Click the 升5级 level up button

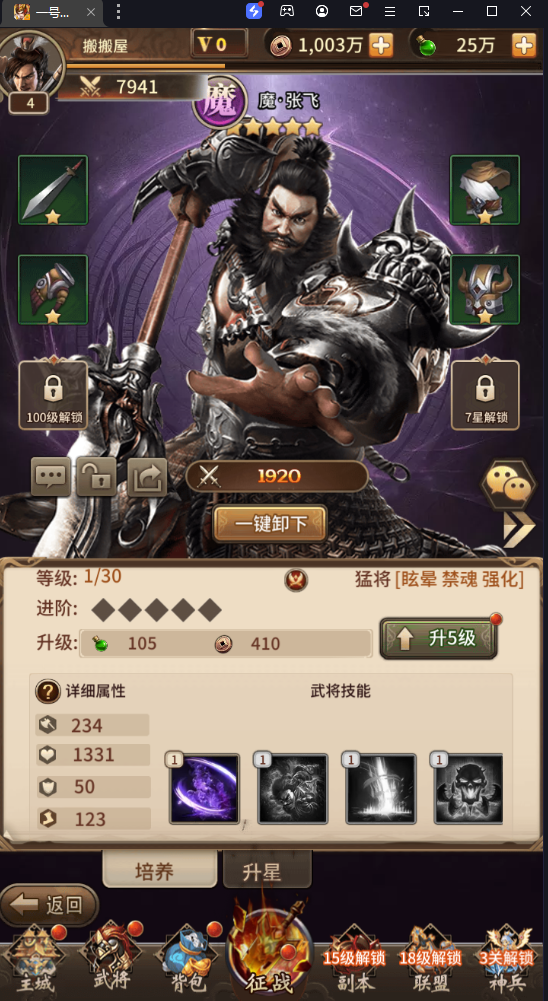[x=438, y=638]
